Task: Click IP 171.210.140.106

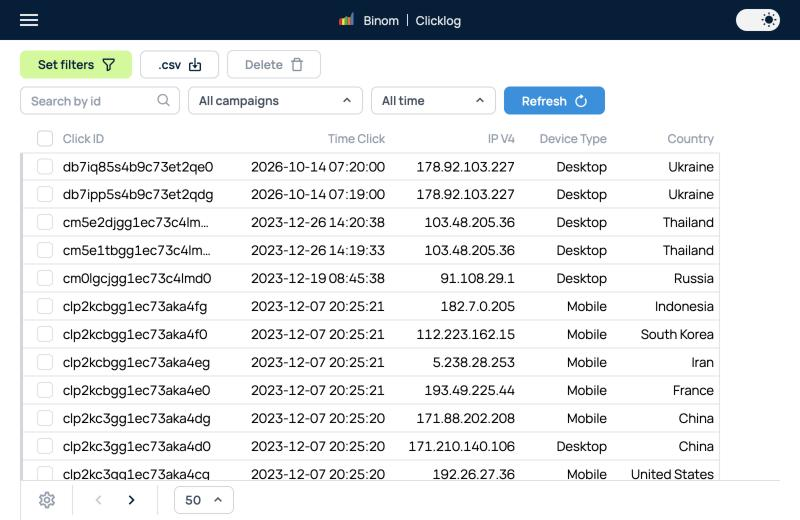Action: 461,447
